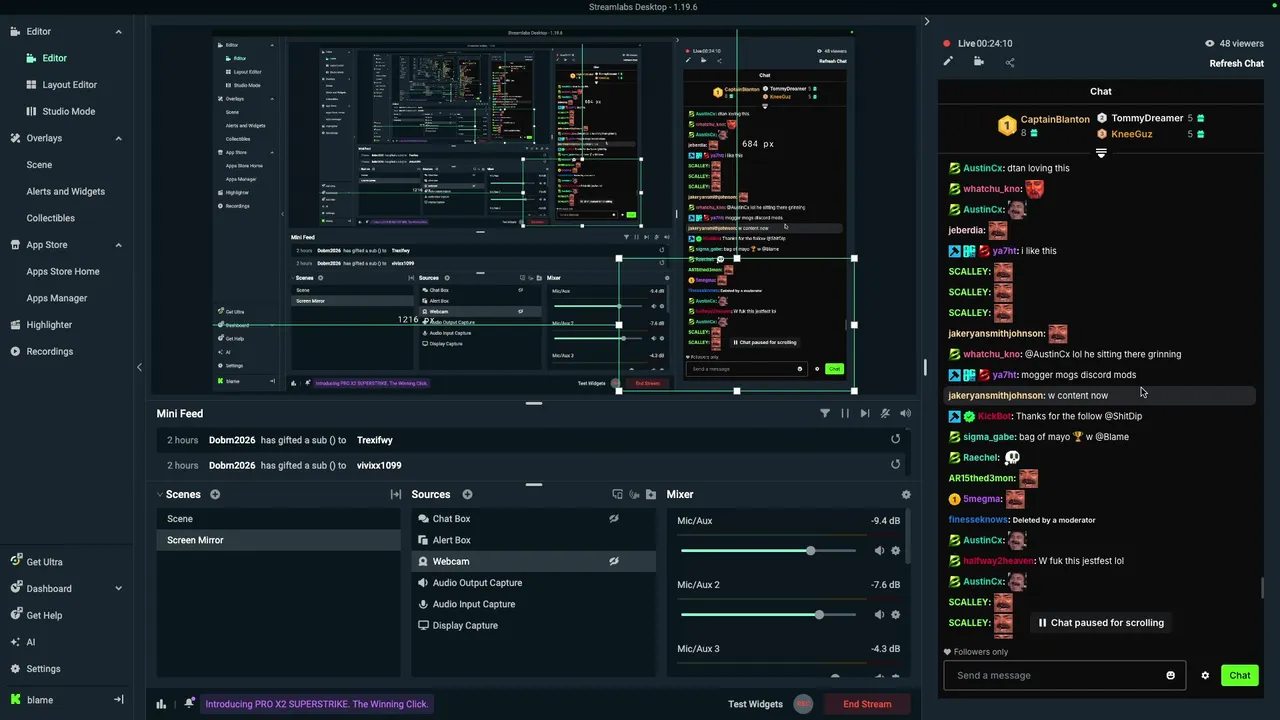This screenshot has height=720, width=1280.
Task: Toggle Mini Feed alert volume speaker
Action: [x=905, y=413]
